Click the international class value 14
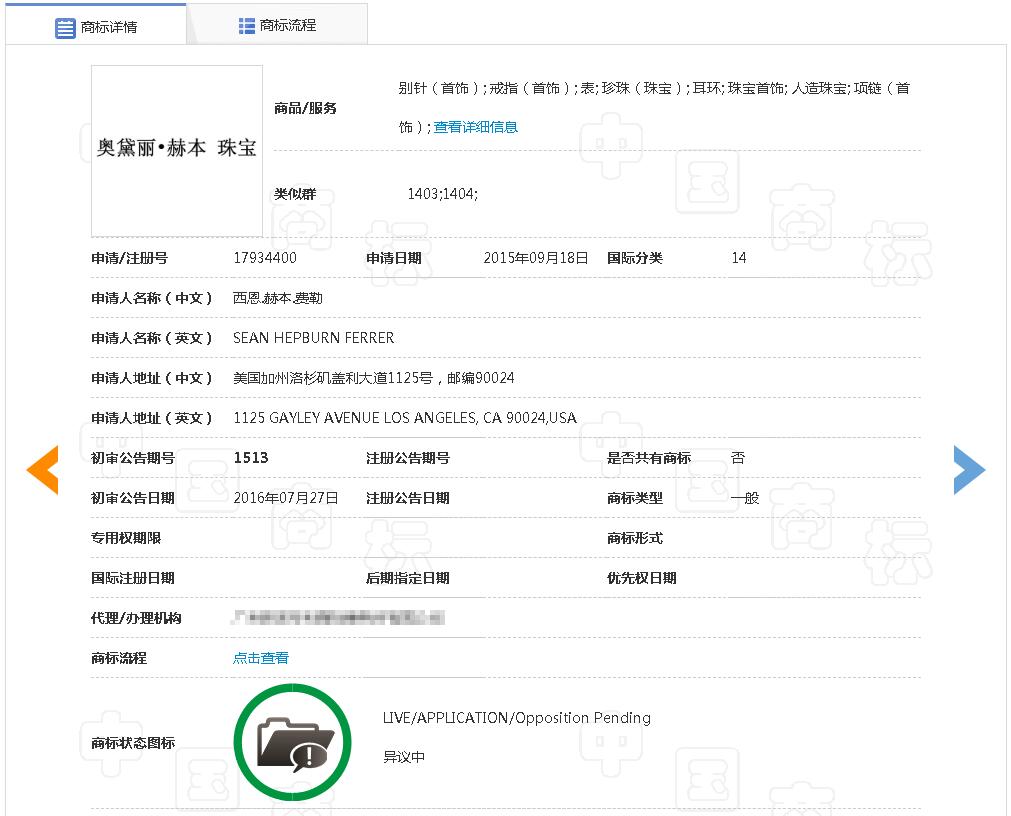The image size is (1011, 816). click(739, 258)
